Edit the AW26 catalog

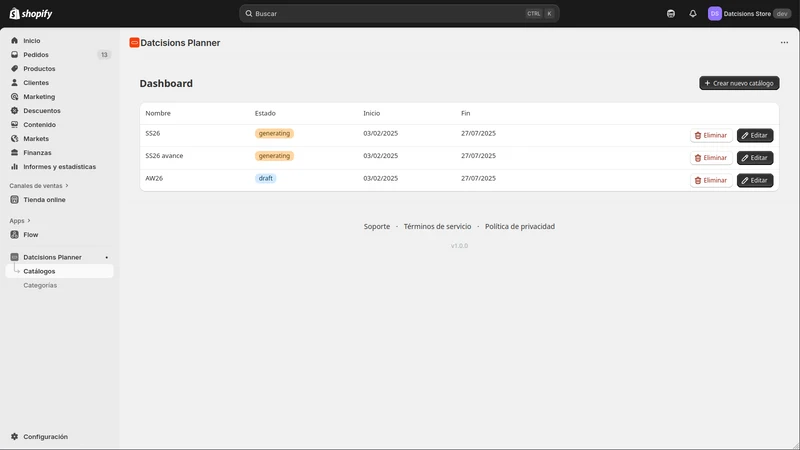(755, 180)
